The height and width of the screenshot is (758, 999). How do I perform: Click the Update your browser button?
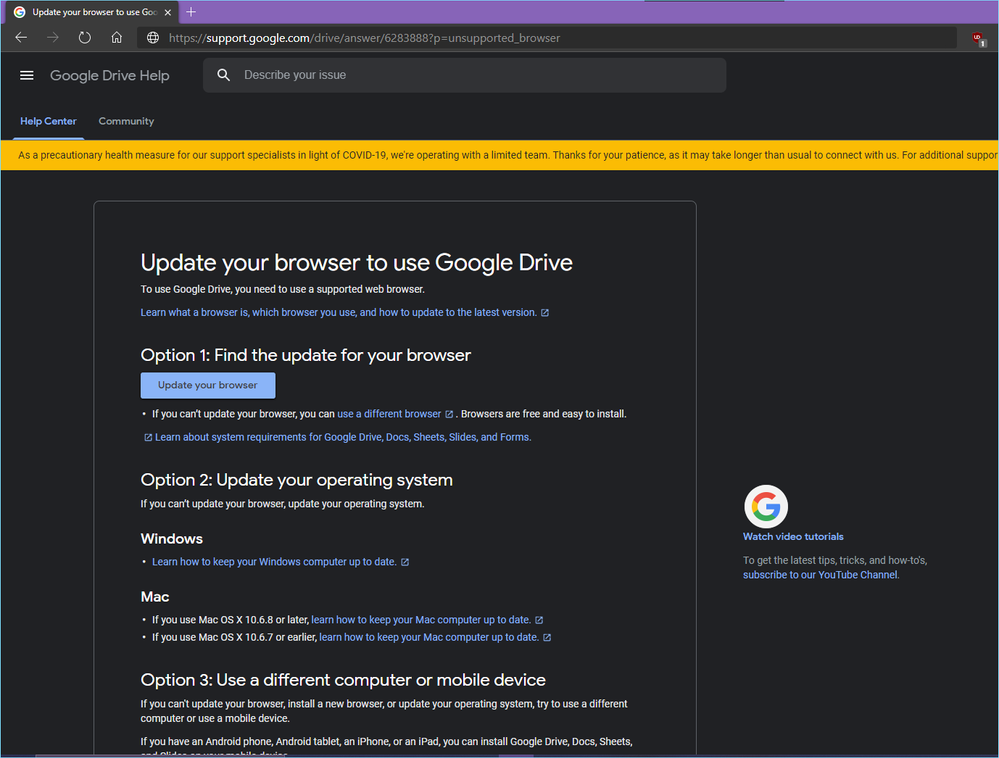(x=208, y=385)
